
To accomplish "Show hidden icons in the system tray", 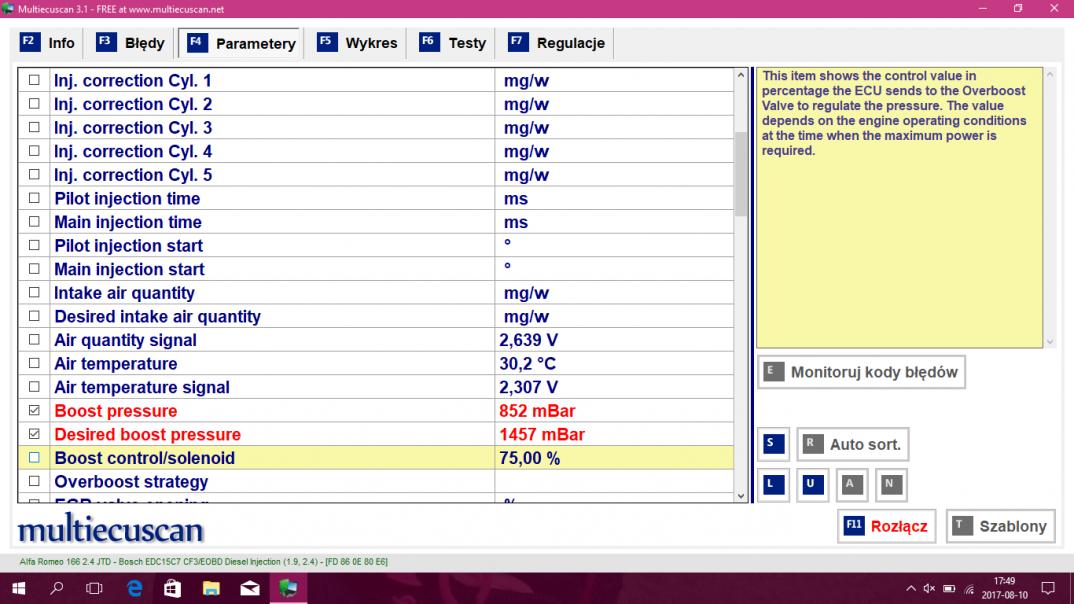I will click(910, 588).
